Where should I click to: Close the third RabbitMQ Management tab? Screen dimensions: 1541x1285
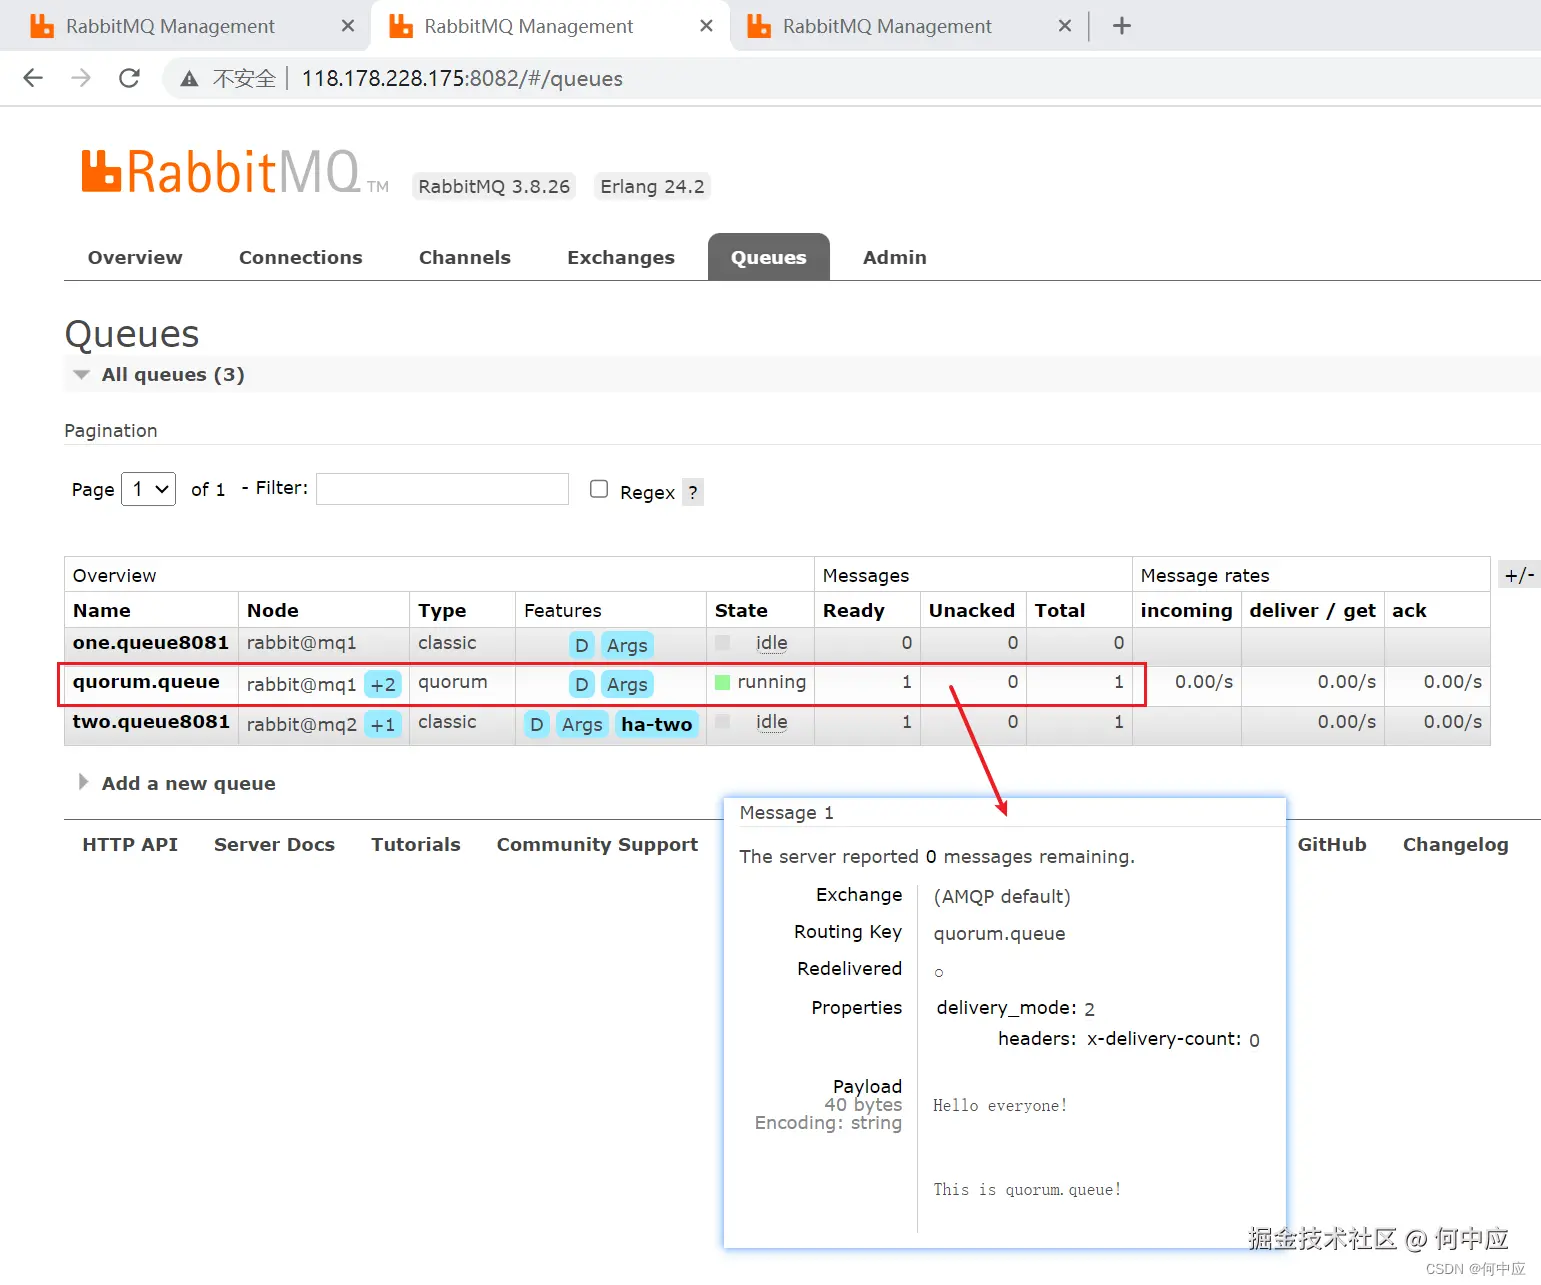tap(1065, 26)
